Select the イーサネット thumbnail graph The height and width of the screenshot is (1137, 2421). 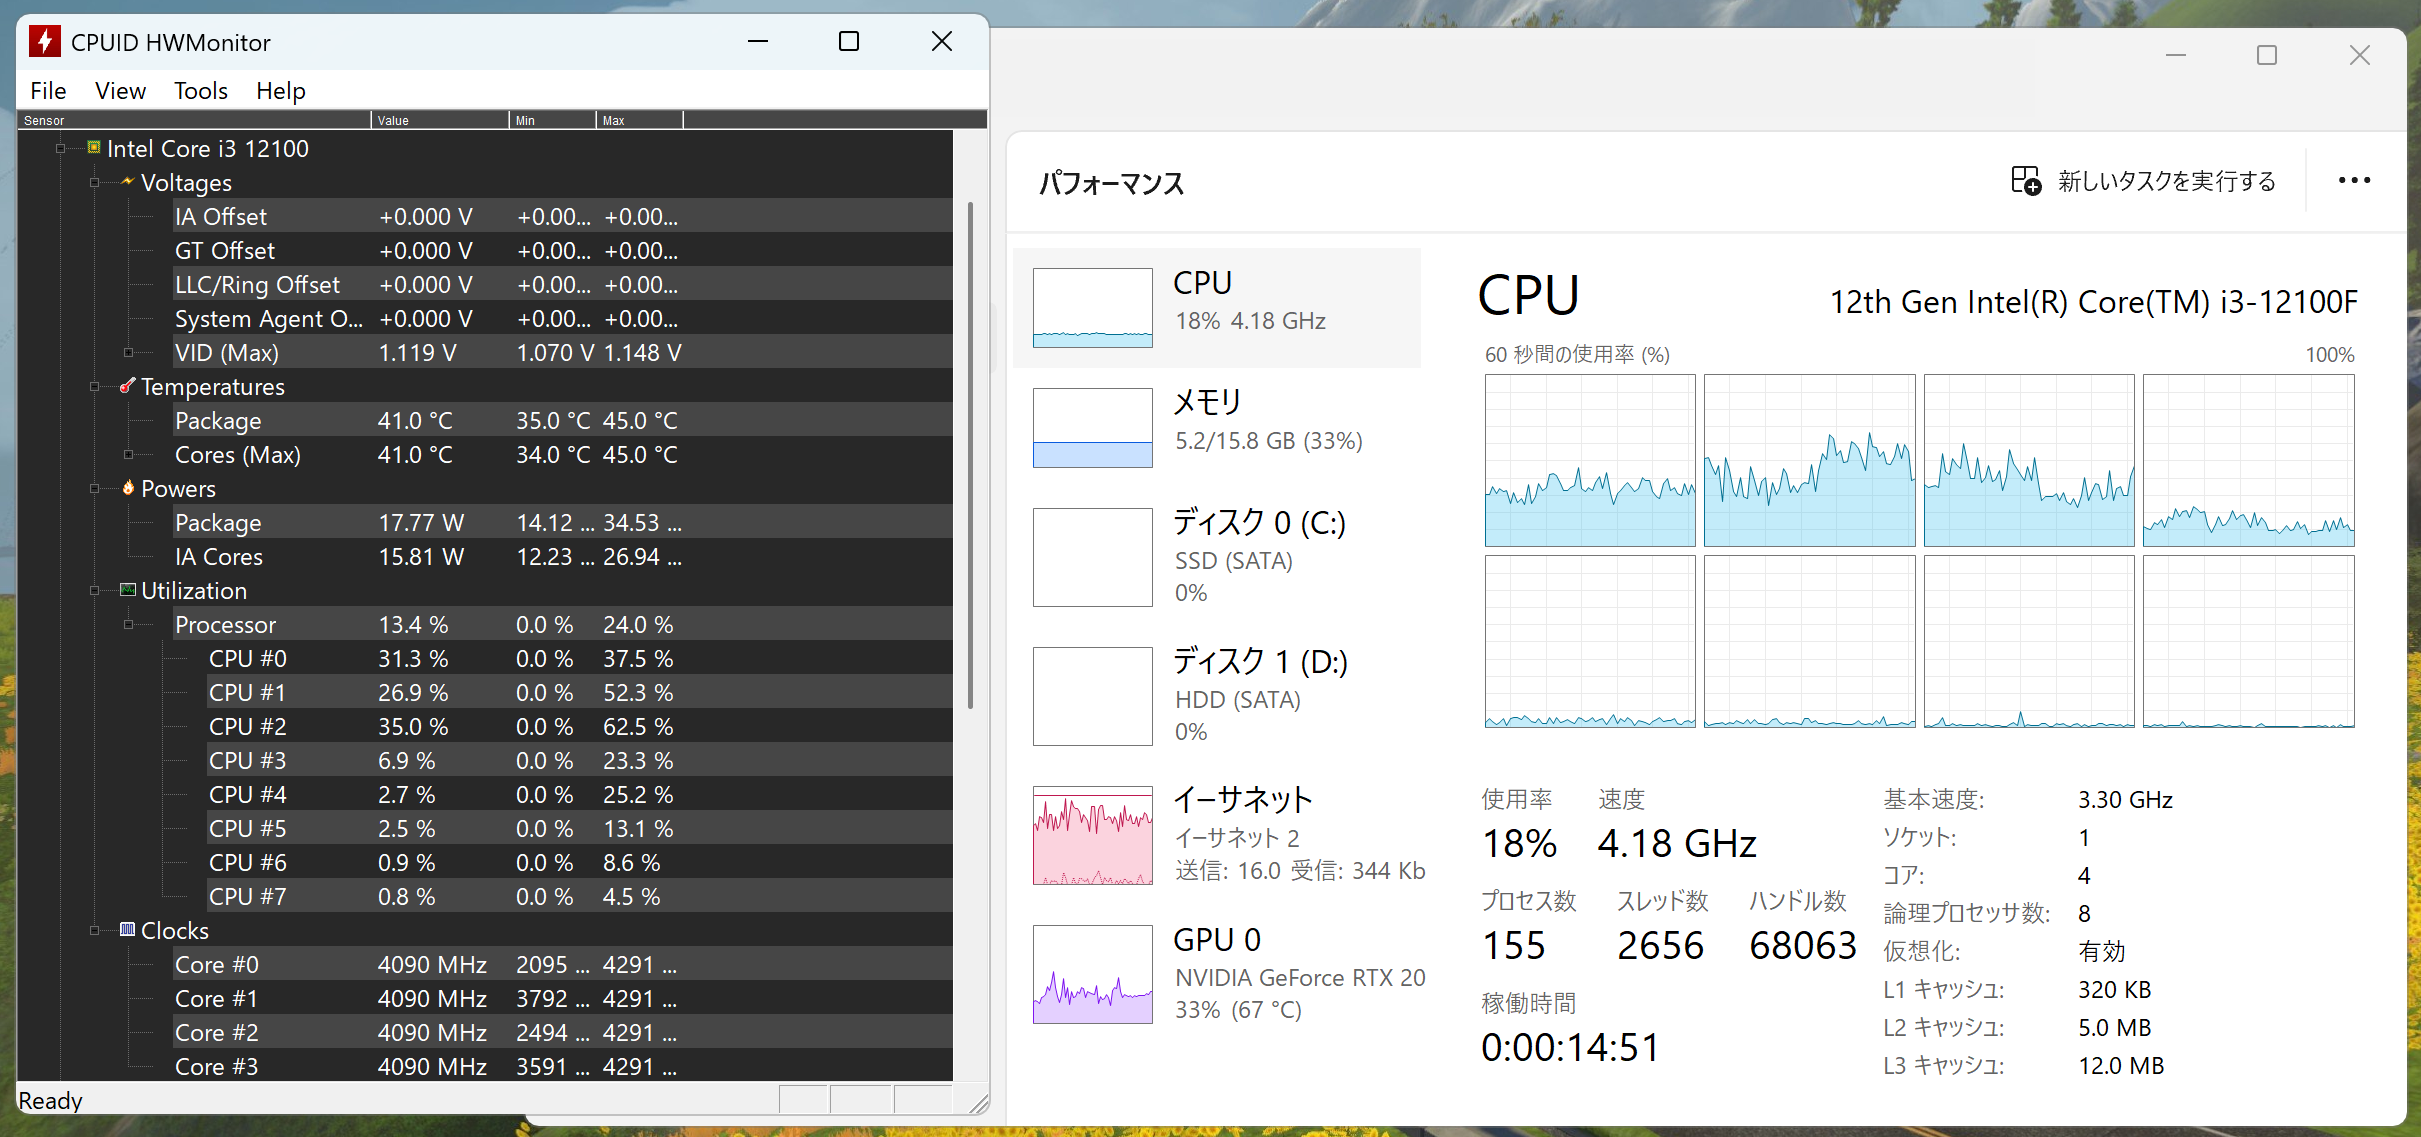click(x=1092, y=835)
